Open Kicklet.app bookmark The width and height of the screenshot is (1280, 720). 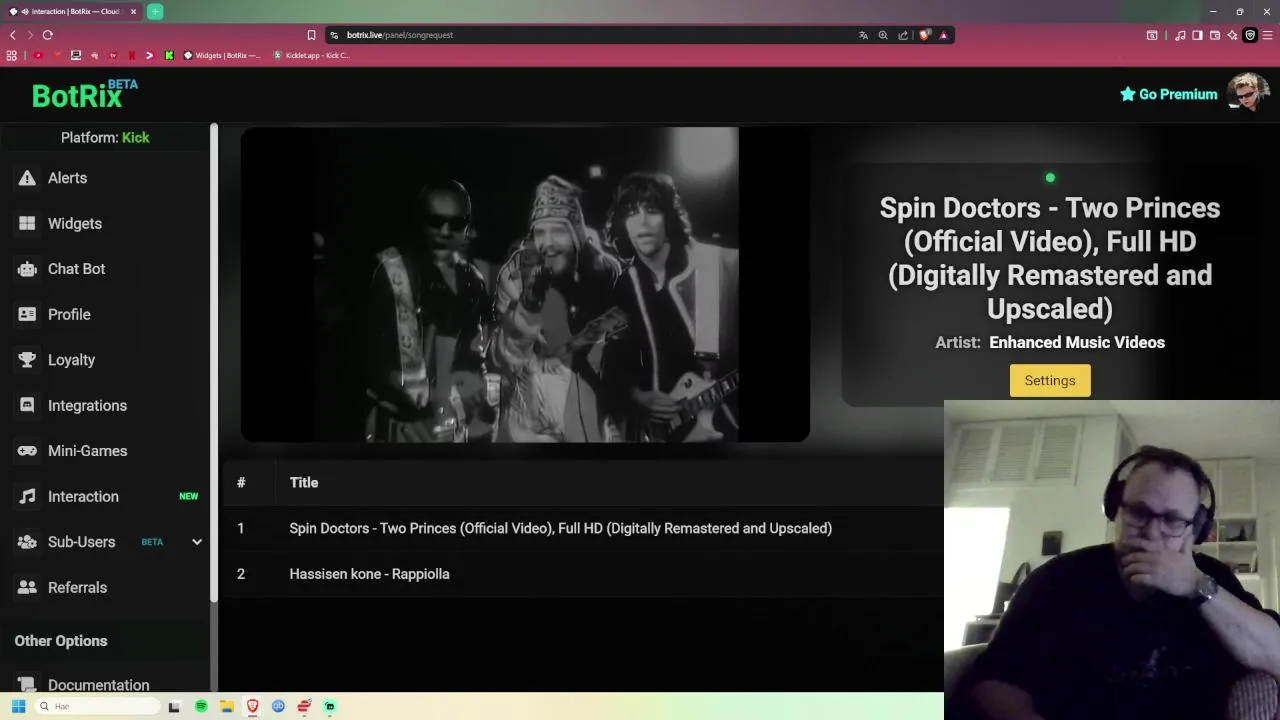[311, 55]
